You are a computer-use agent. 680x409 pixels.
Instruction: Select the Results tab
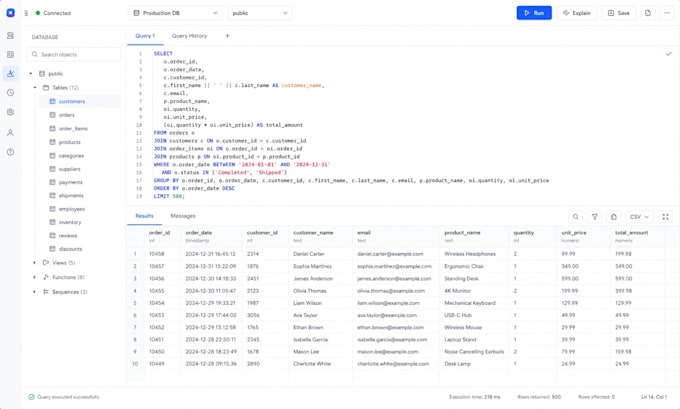[x=144, y=216]
